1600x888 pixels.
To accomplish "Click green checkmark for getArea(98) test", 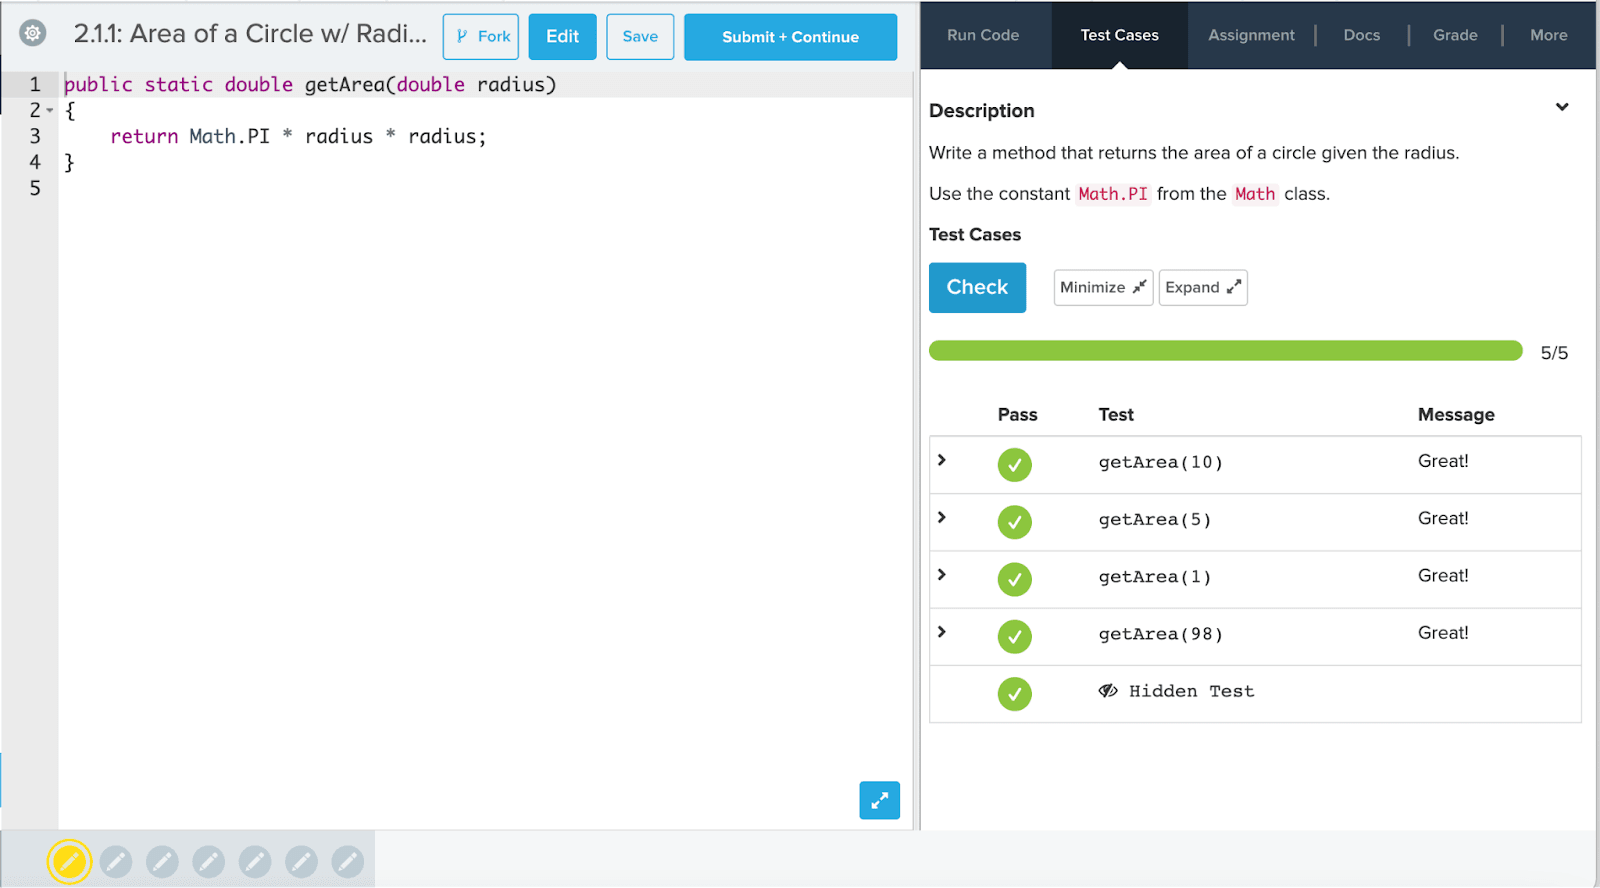I will coord(1014,636).
